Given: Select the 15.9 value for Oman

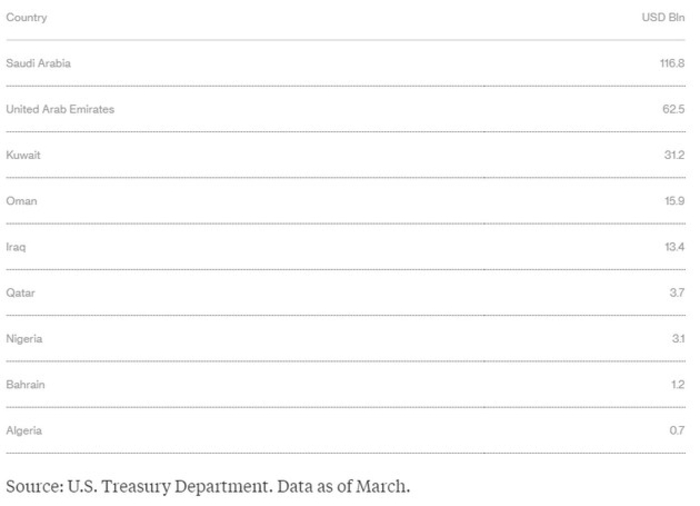Looking at the screenshot, I should coord(673,201).
